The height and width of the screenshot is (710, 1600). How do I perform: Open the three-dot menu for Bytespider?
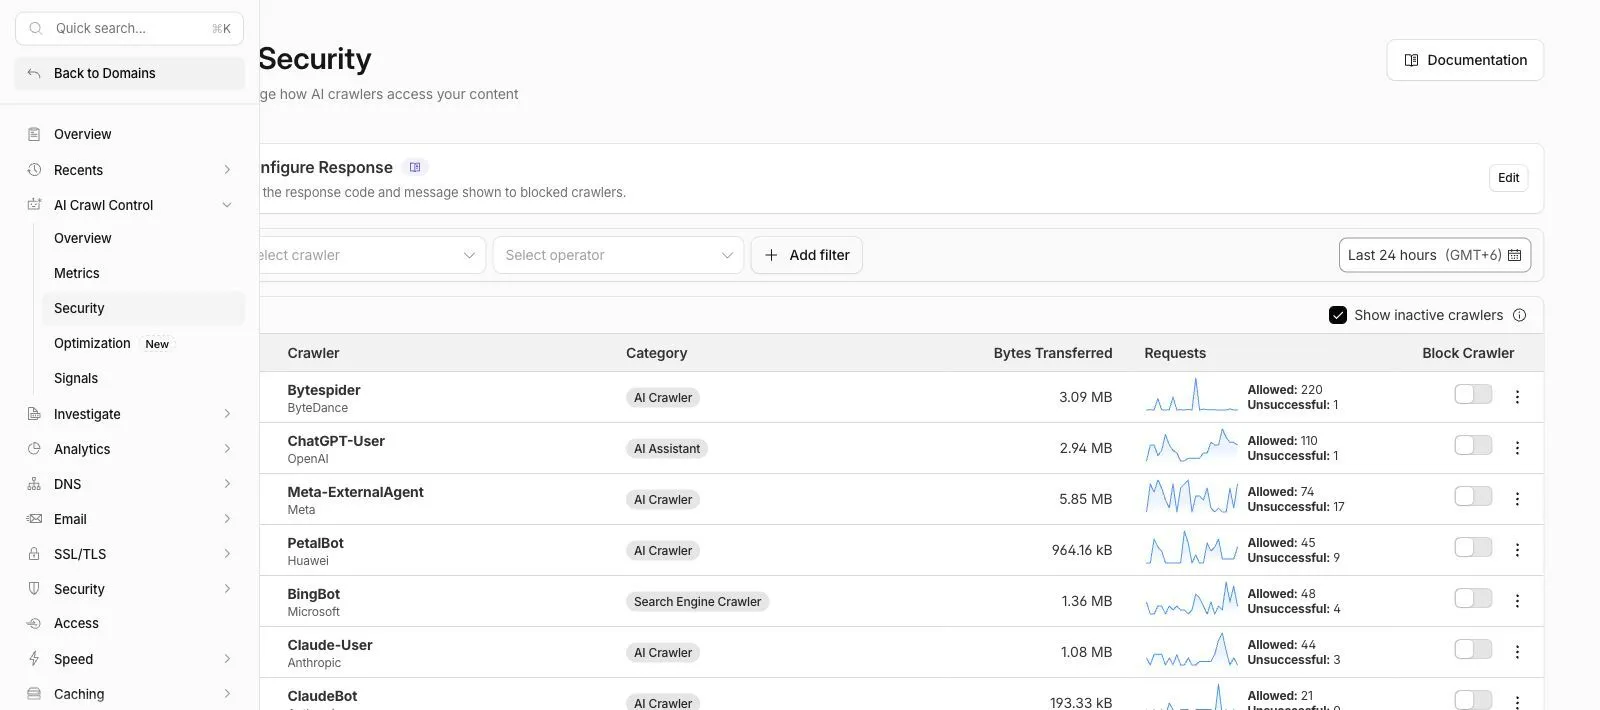click(x=1517, y=397)
